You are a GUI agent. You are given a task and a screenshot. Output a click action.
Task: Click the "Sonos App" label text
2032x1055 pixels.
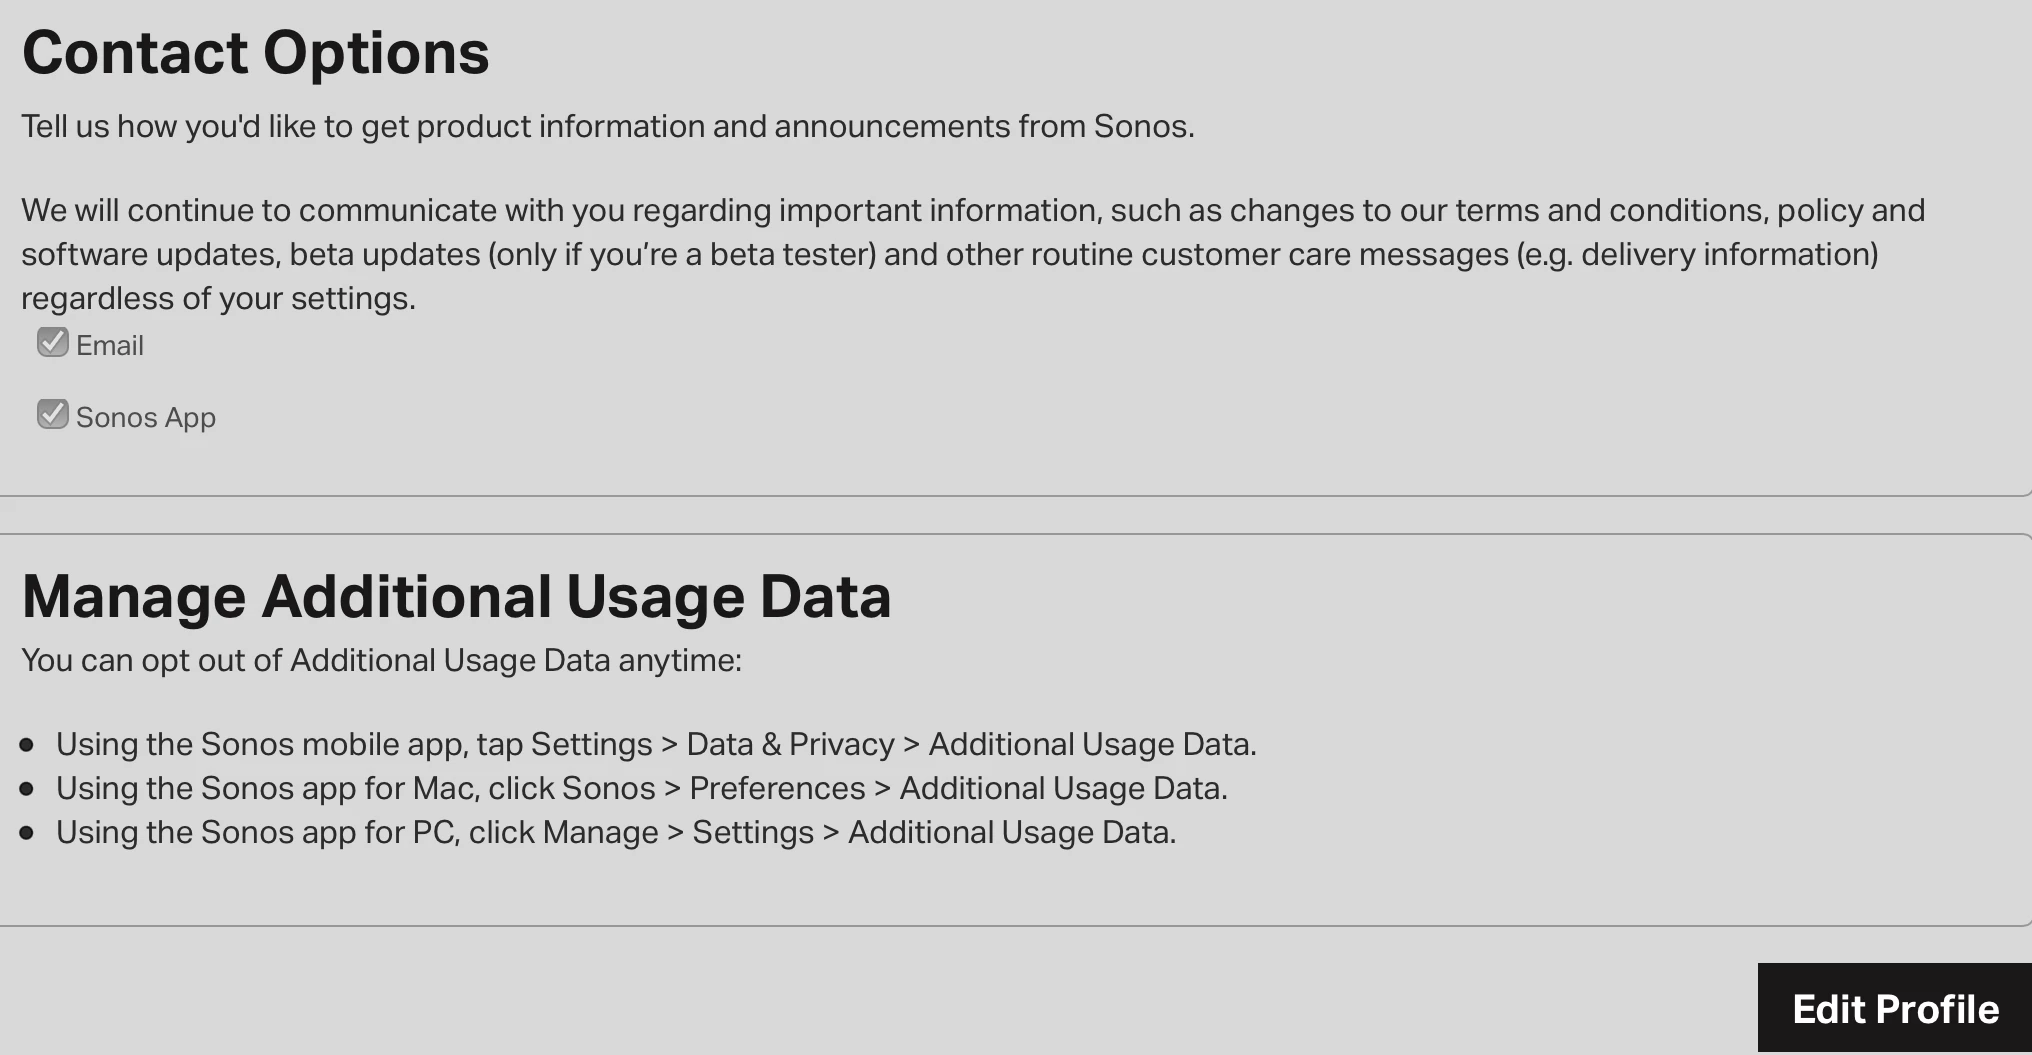(146, 418)
